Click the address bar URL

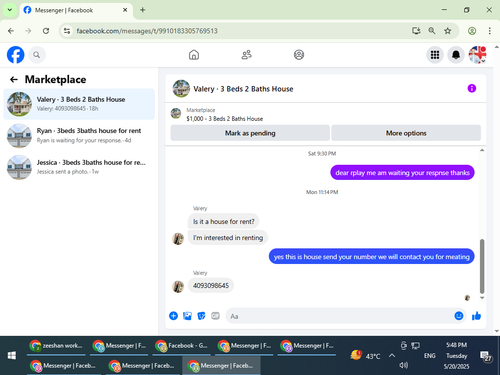[x=147, y=31]
